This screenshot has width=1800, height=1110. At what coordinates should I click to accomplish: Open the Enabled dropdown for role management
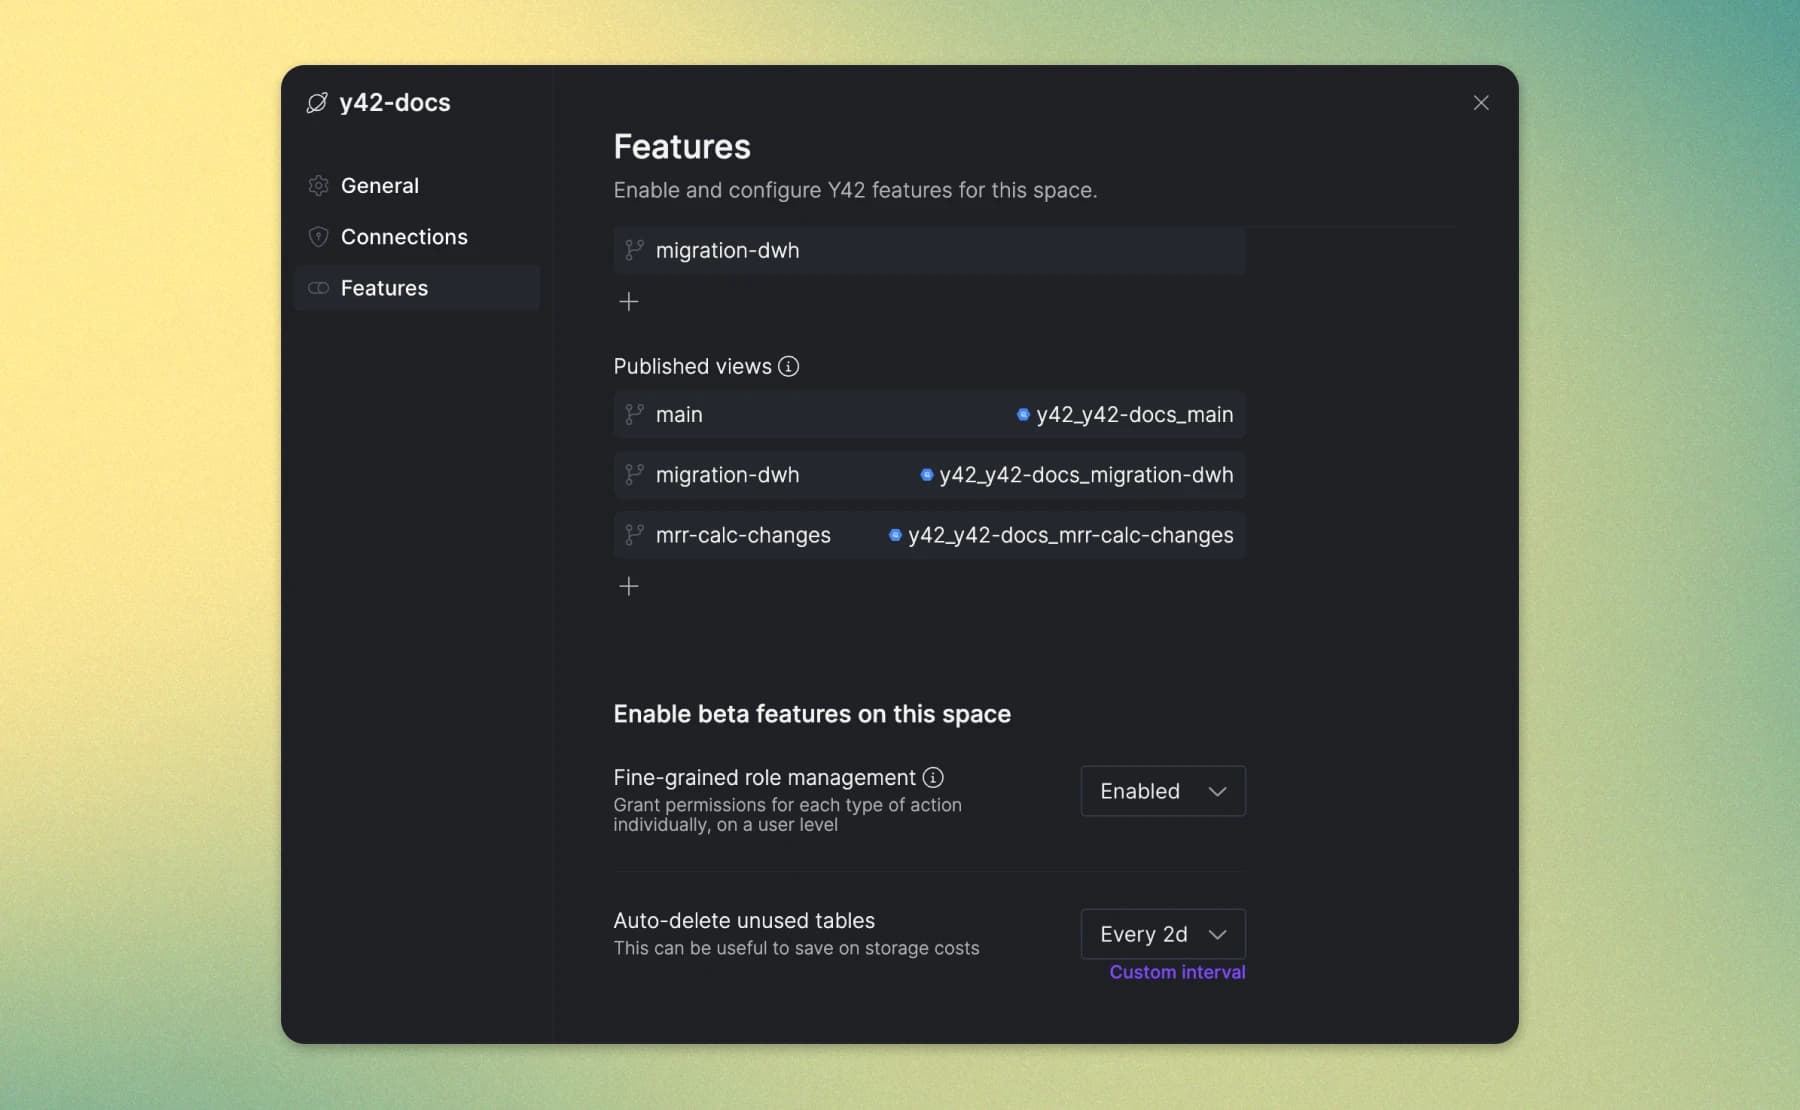pos(1163,791)
